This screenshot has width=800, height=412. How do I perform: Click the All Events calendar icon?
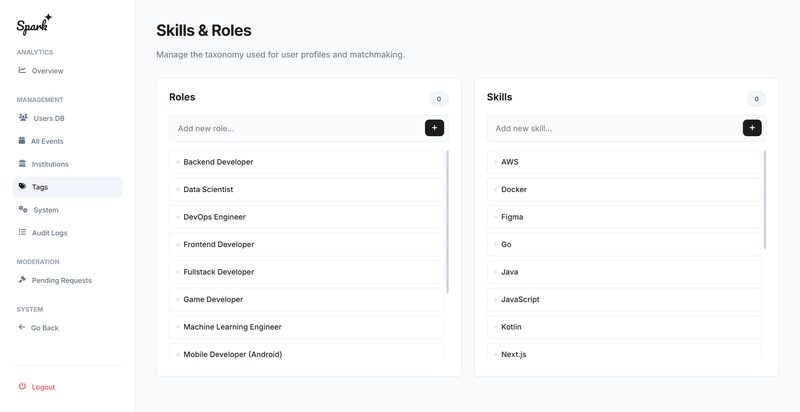click(22, 141)
